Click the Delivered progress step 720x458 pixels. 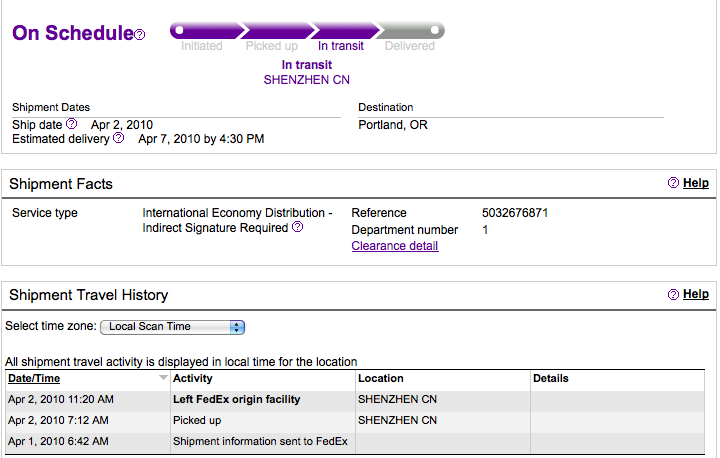[x=410, y=46]
